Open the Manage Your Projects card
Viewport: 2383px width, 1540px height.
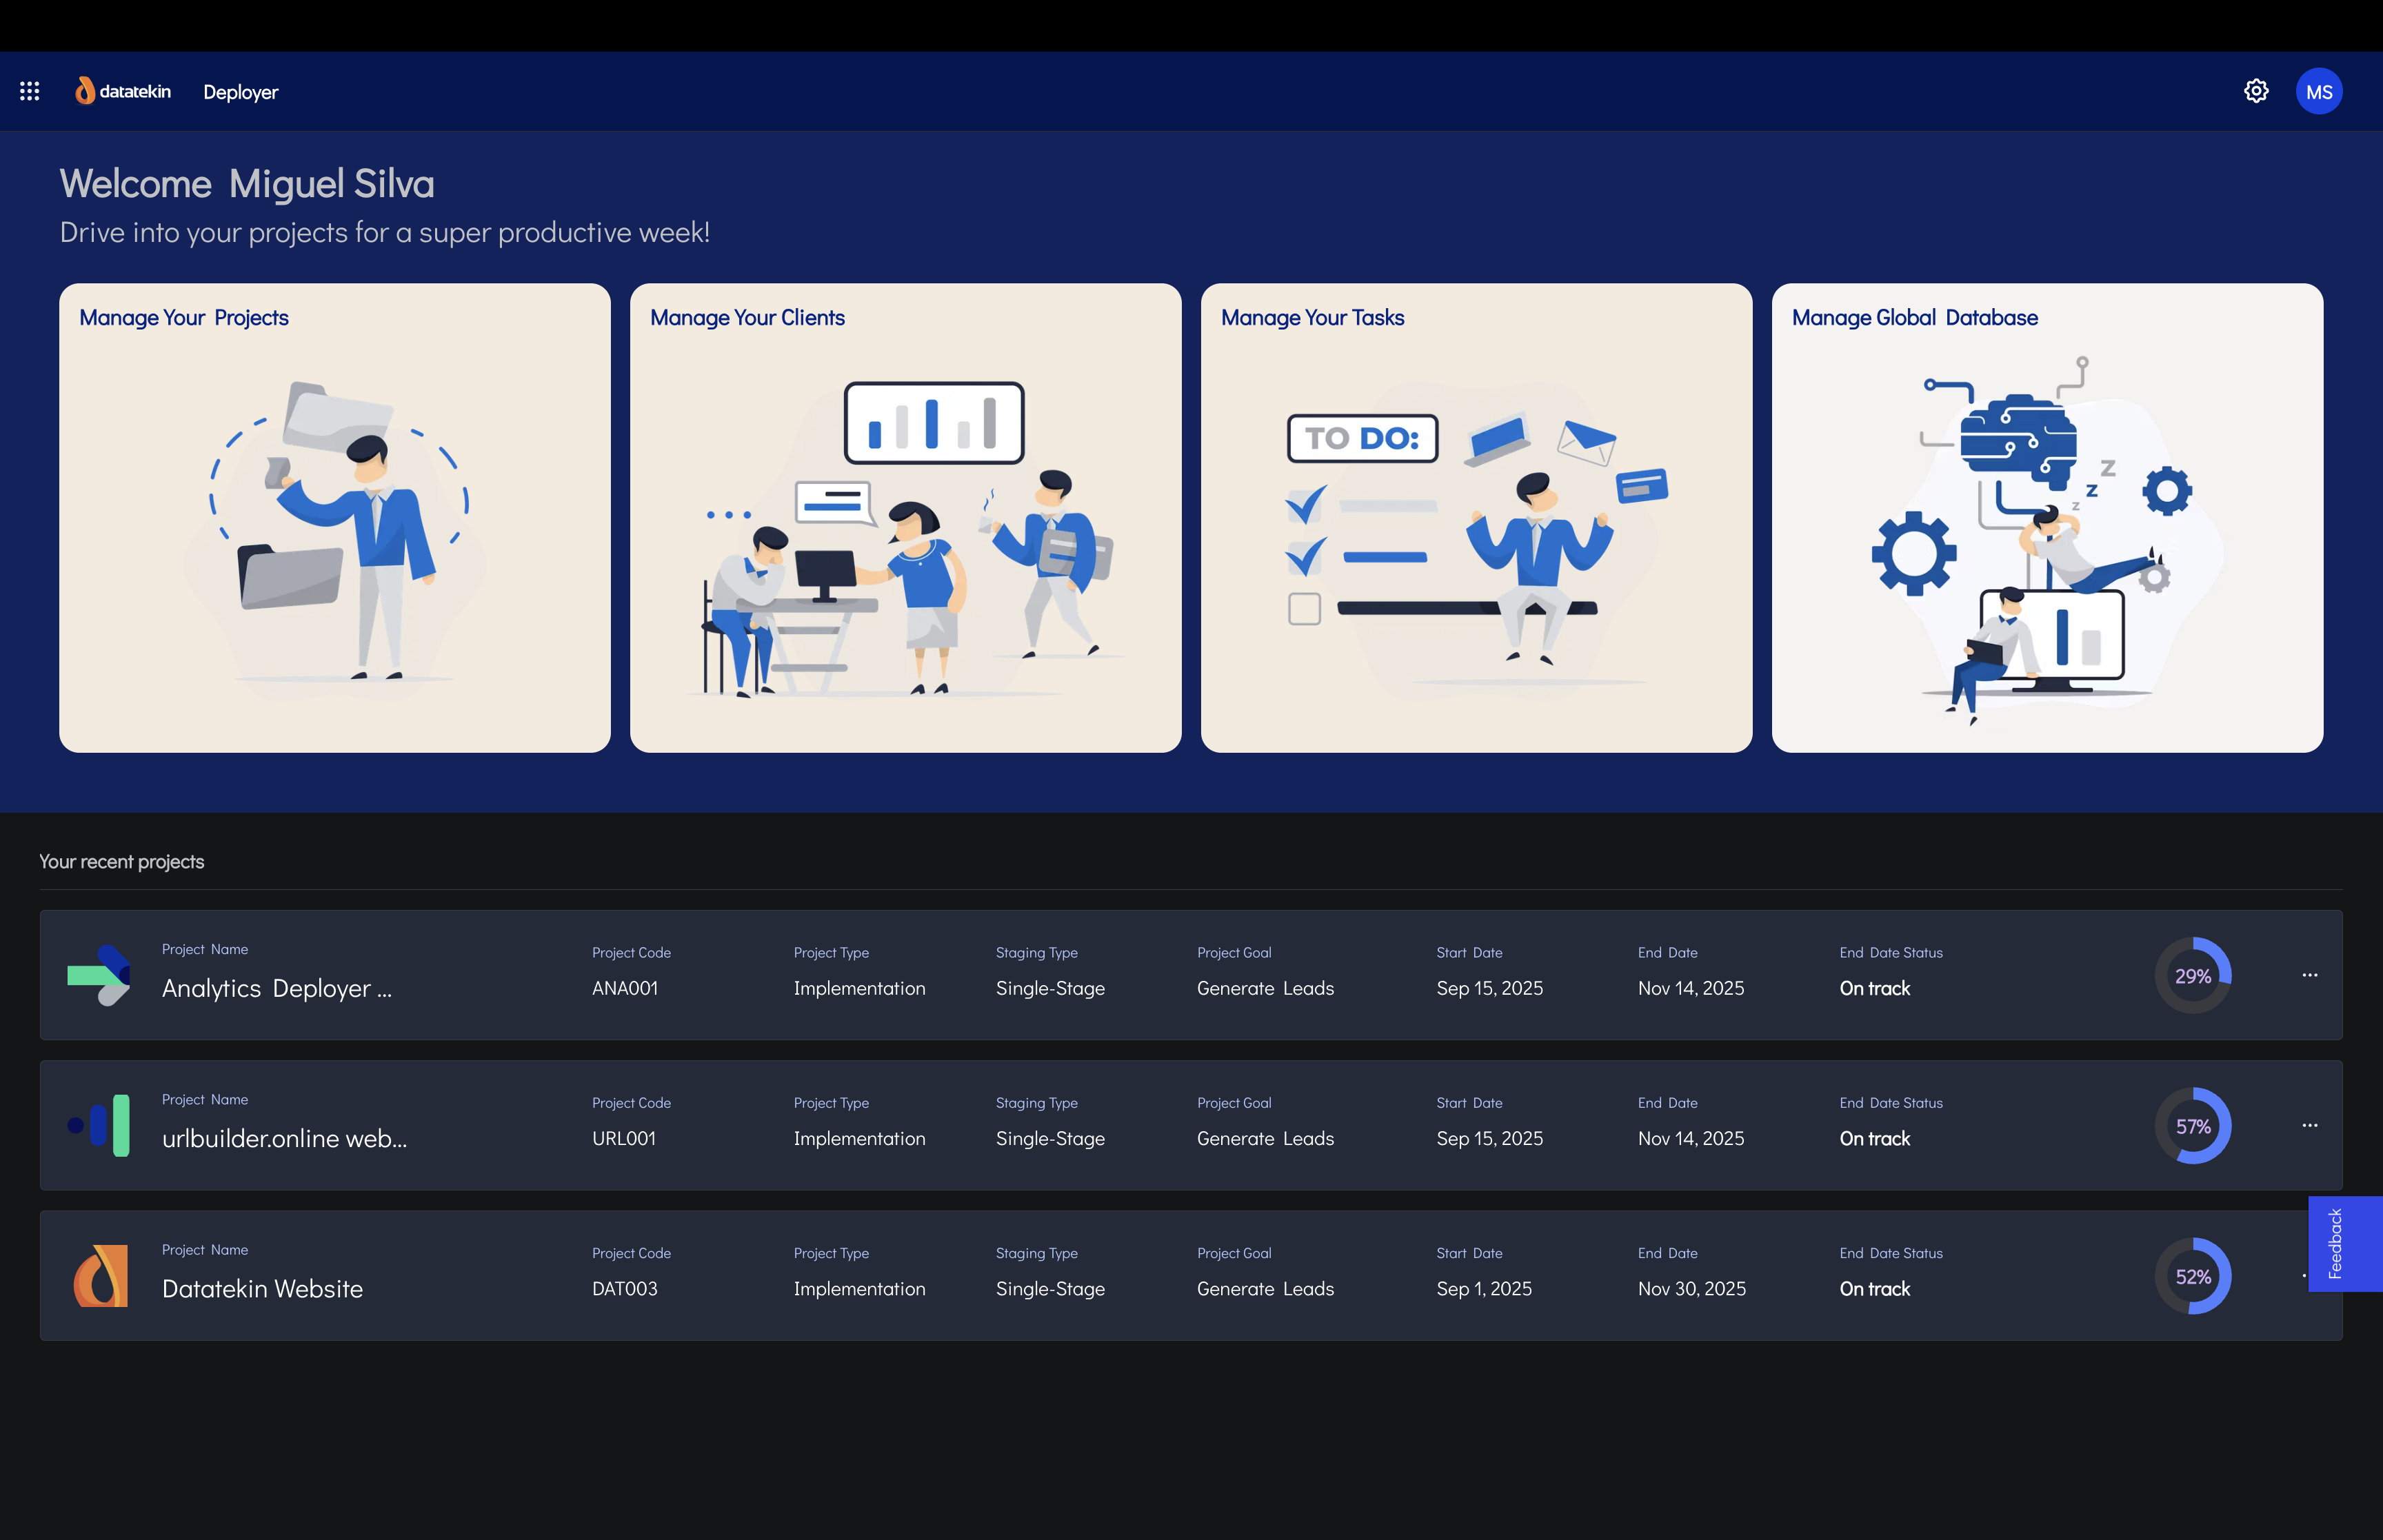[335, 517]
